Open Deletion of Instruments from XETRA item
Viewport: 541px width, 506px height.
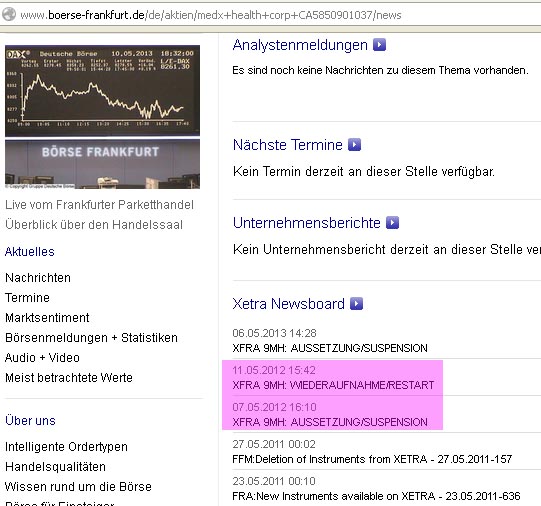[x=372, y=459]
